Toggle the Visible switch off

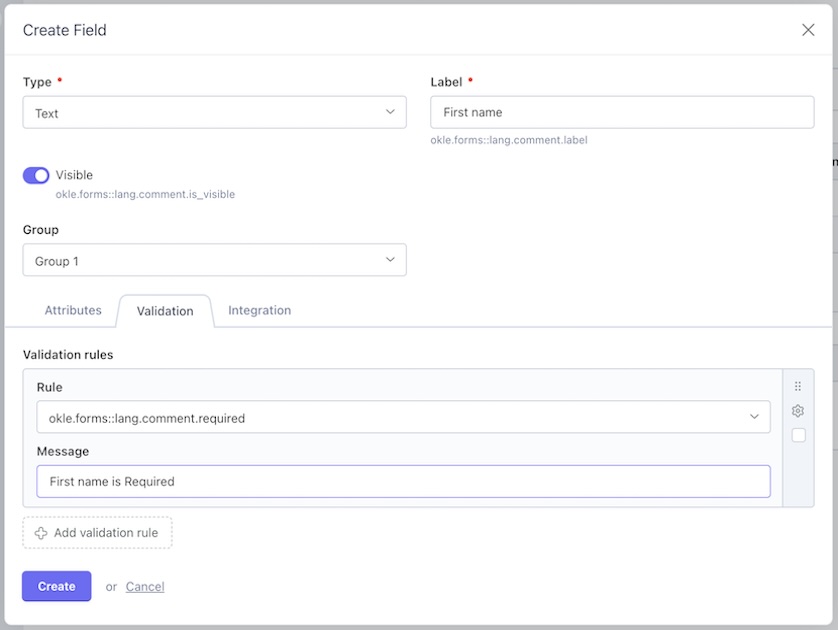point(36,176)
